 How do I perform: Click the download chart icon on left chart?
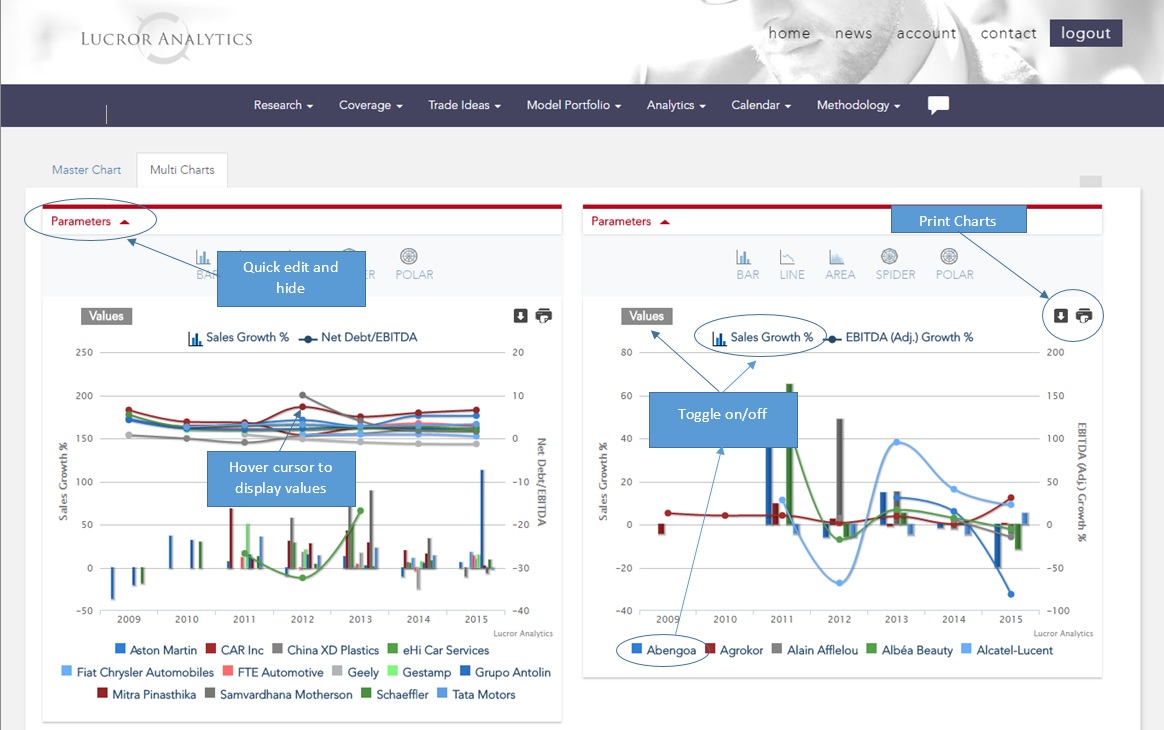coord(519,315)
